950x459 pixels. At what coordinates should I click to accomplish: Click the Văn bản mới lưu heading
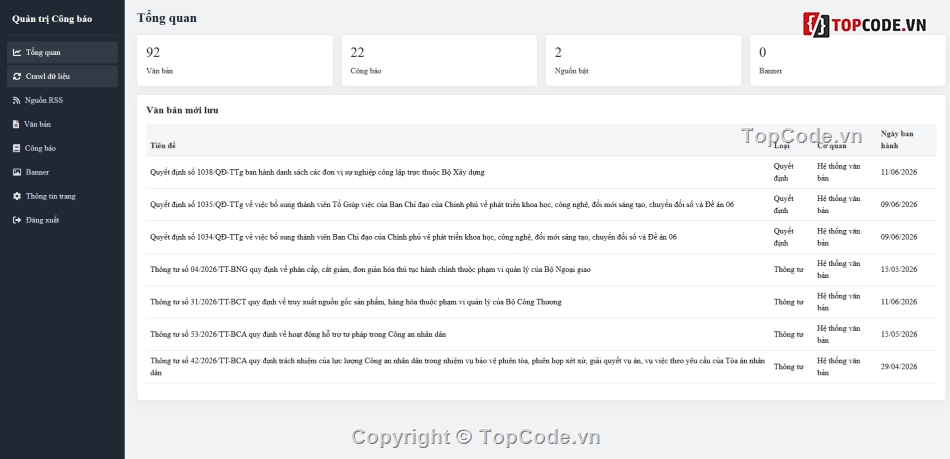coord(182,110)
